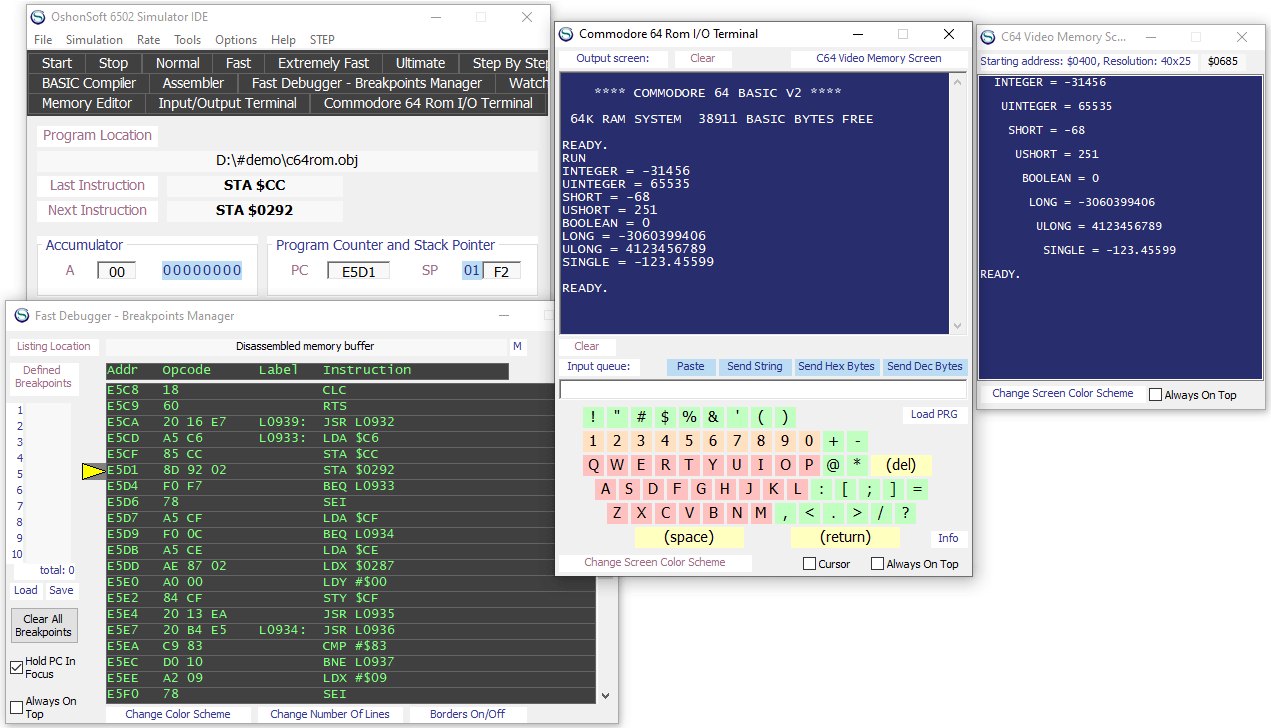Click OshonSoft 6502 Simulator IDE title icon
Image resolution: width=1271 pixels, height=728 pixels.
coord(38,17)
